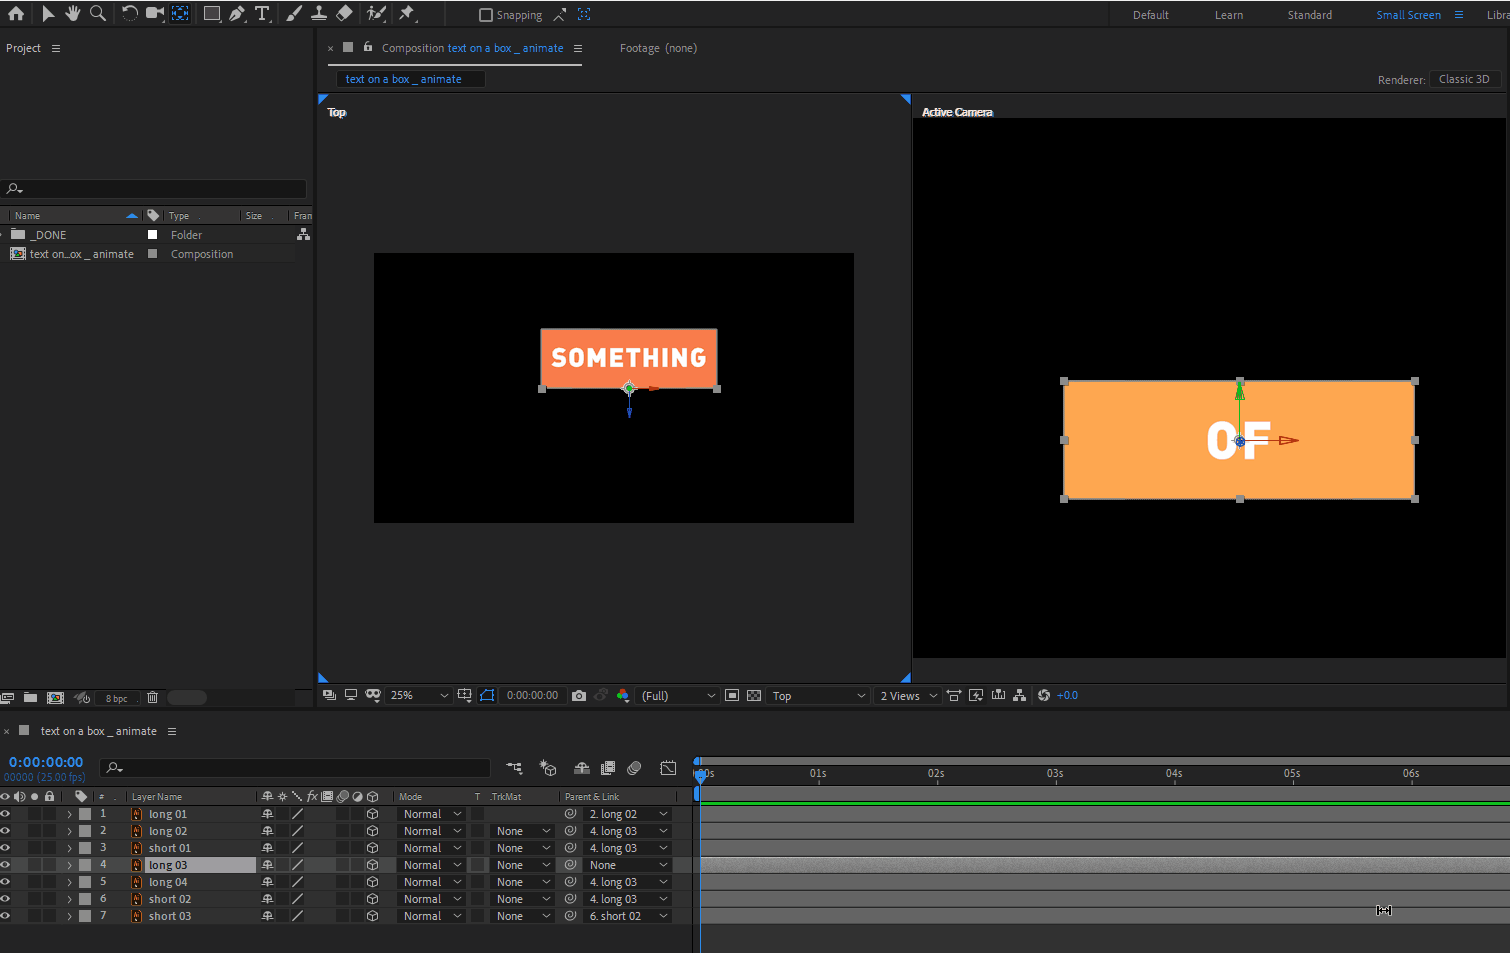The image size is (1510, 953).
Task: Click the Composition Flowchart icon in viewer
Action: (1019, 696)
